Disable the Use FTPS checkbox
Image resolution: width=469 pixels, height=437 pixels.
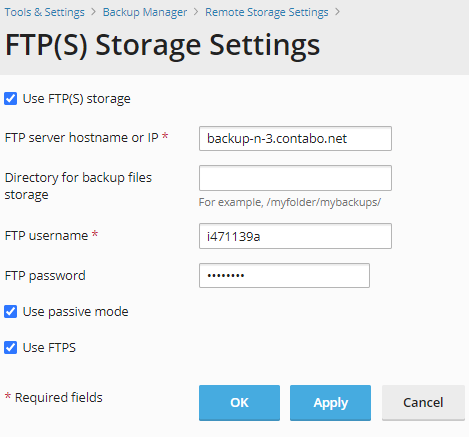tap(10, 348)
